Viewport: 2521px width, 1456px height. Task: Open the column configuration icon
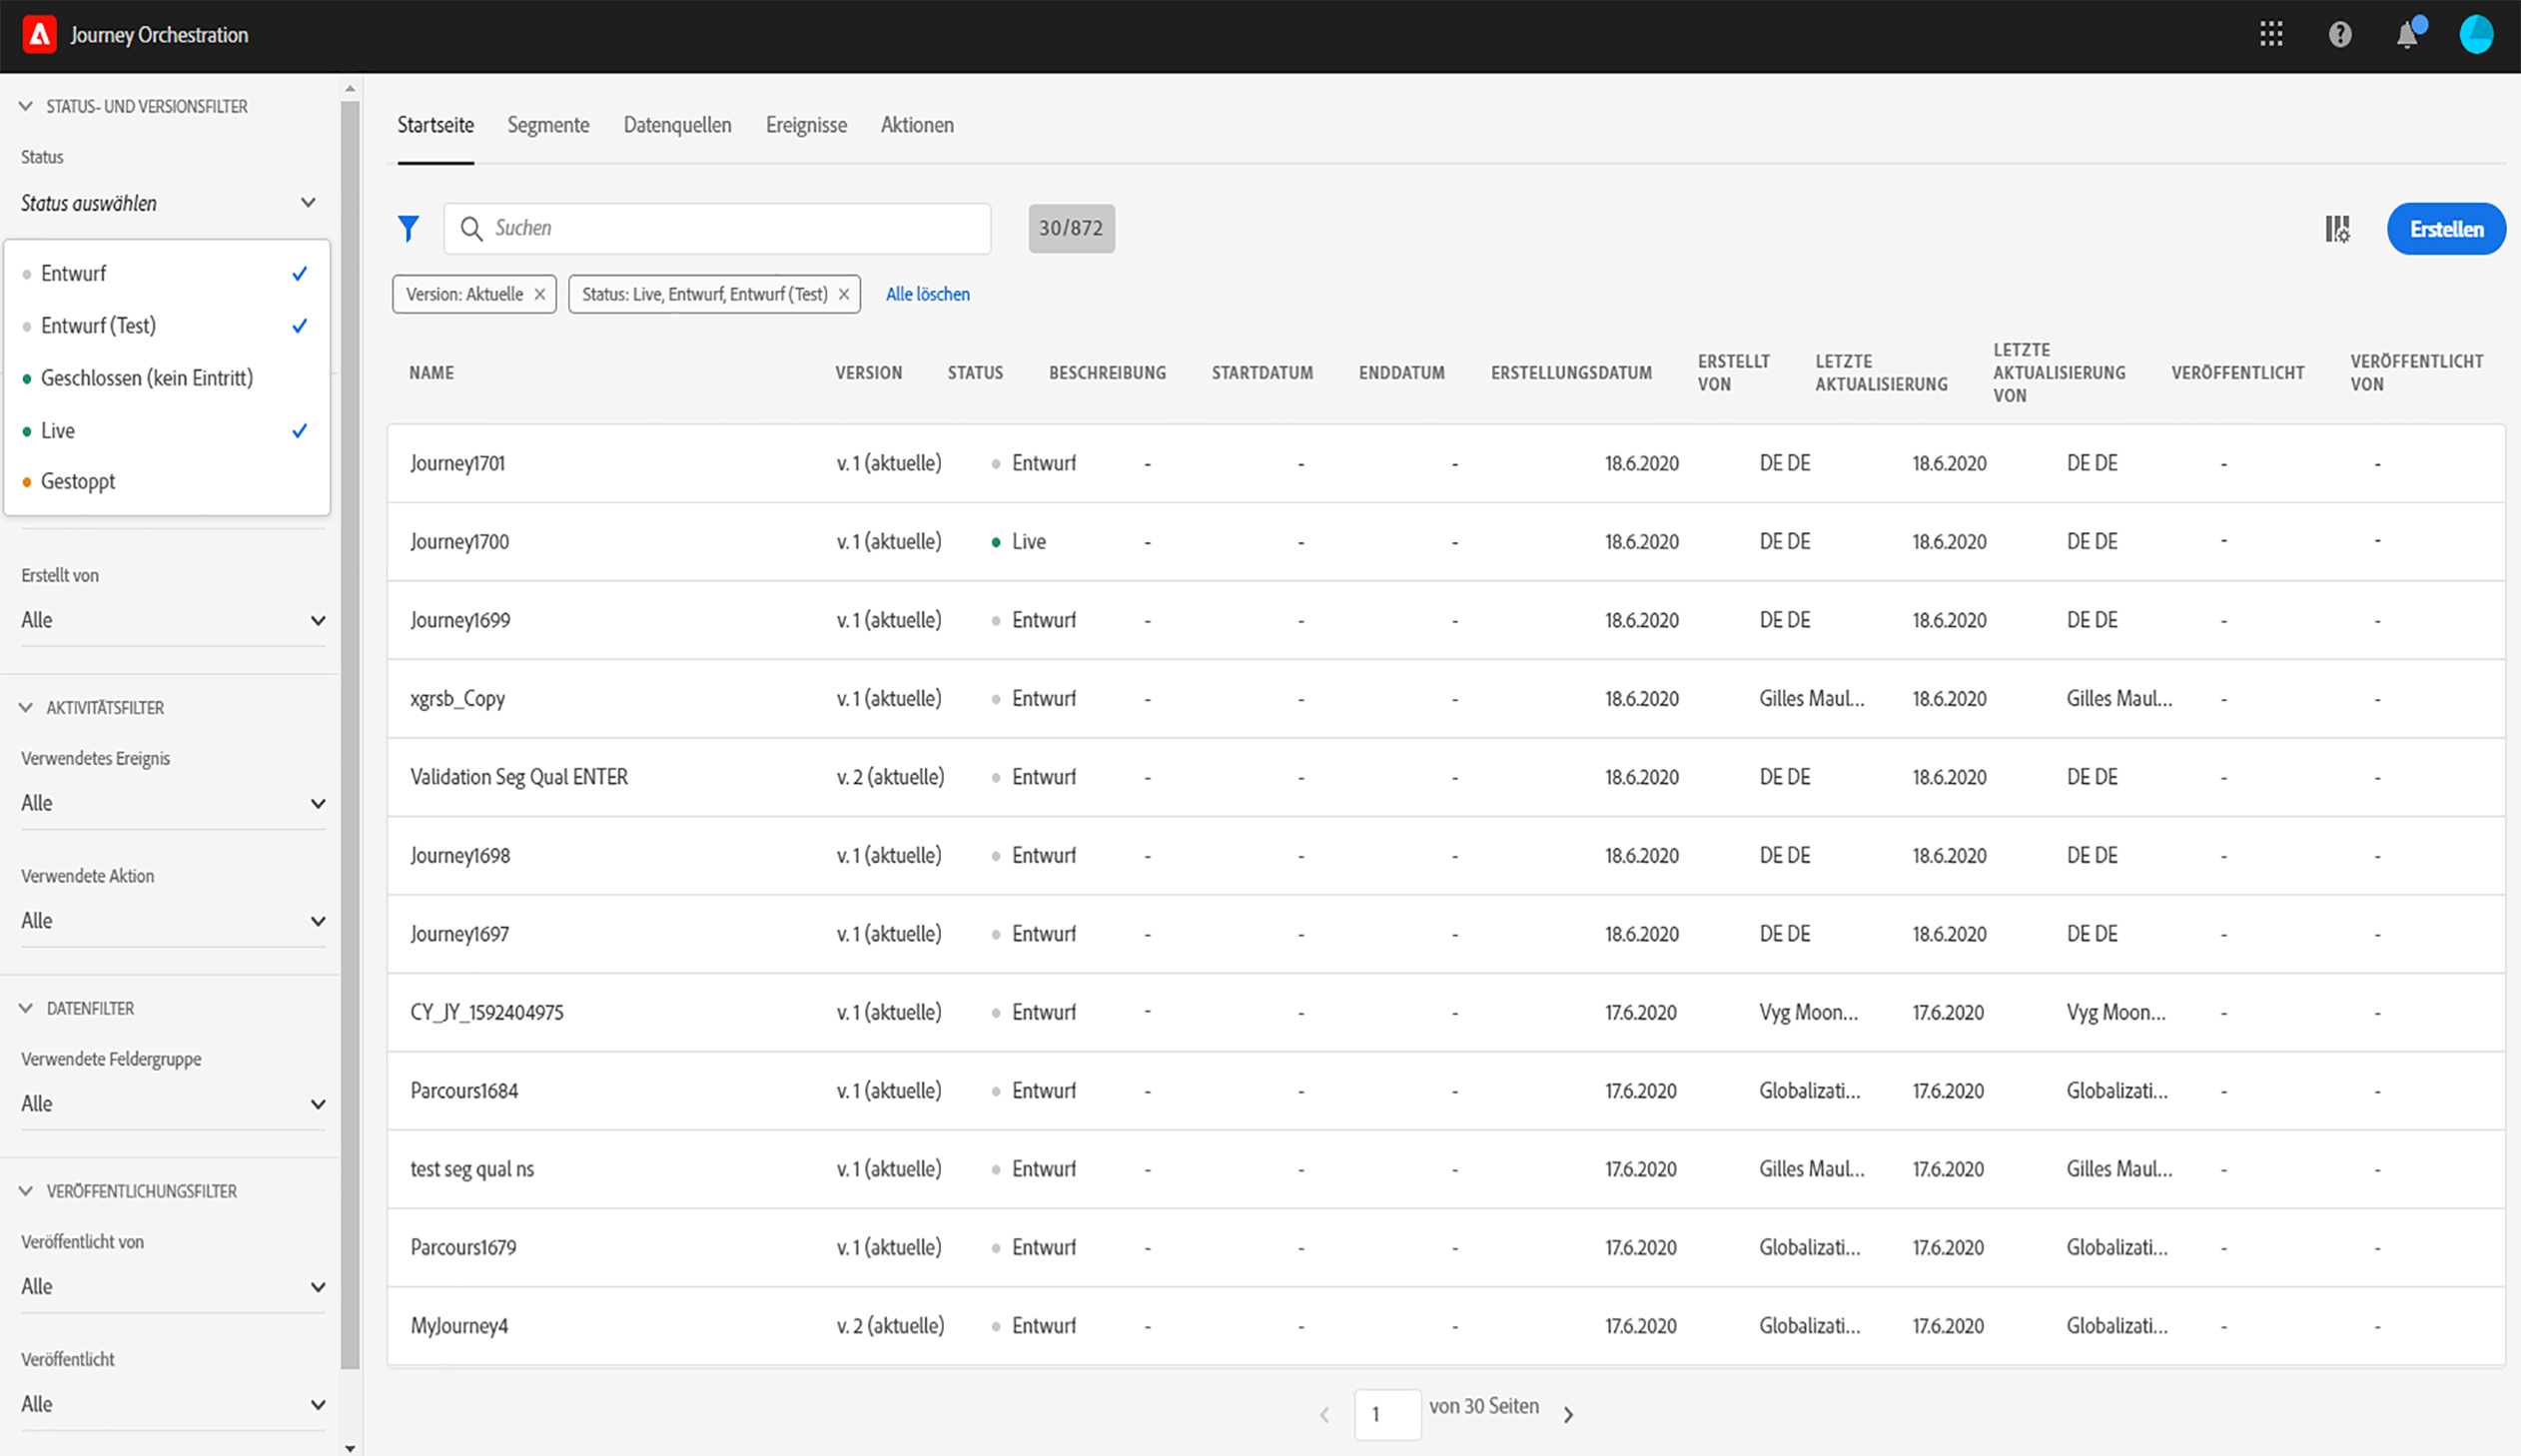2337,229
